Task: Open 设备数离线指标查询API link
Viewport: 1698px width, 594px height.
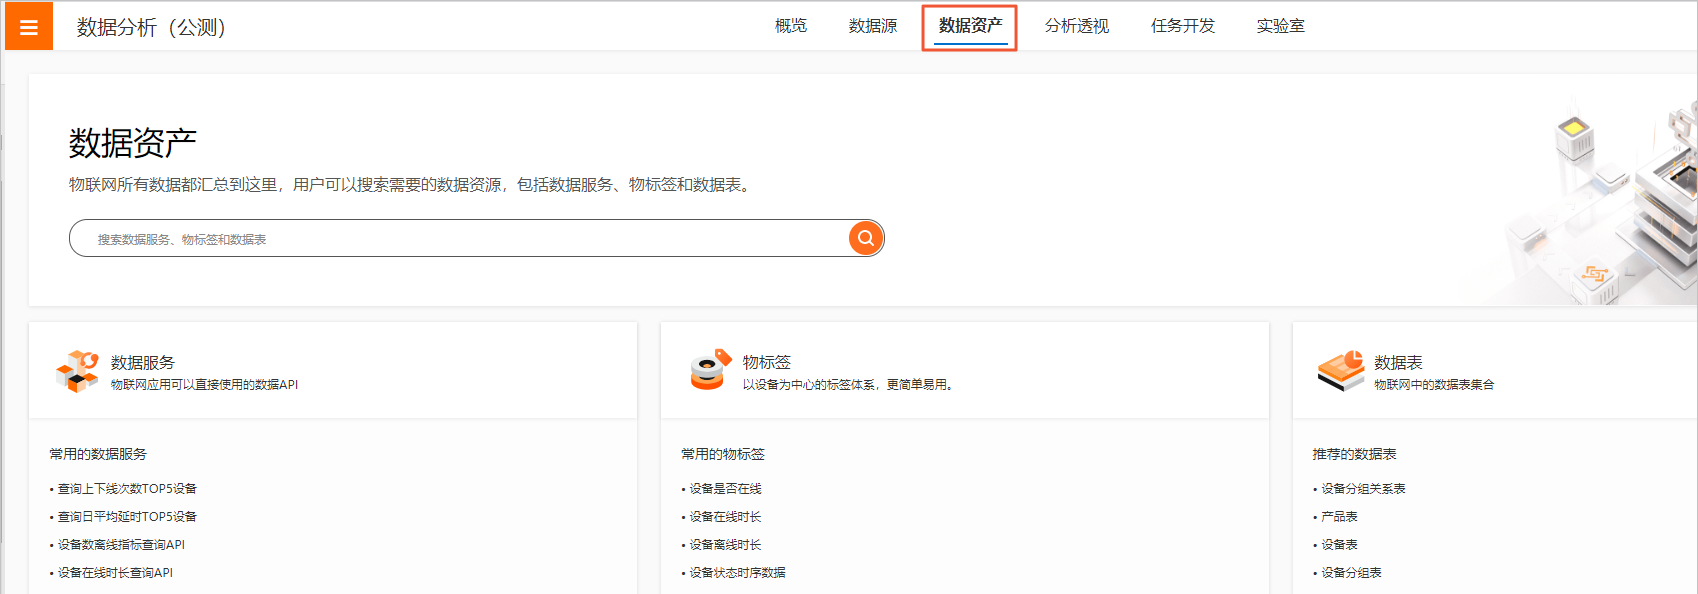Action: pyautogui.click(x=121, y=545)
